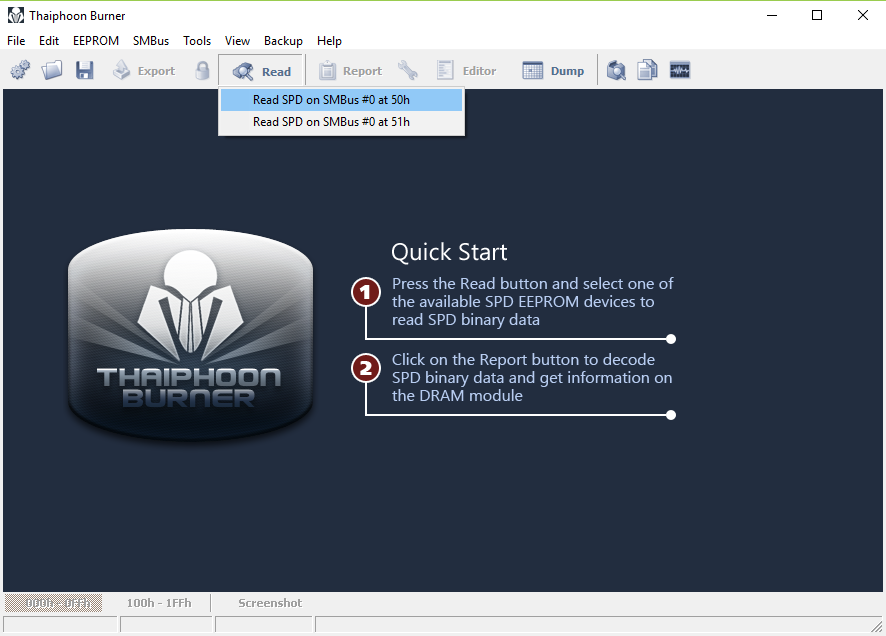
Task: Click the 'Click on the Report button' instruction text
Action: tap(532, 378)
